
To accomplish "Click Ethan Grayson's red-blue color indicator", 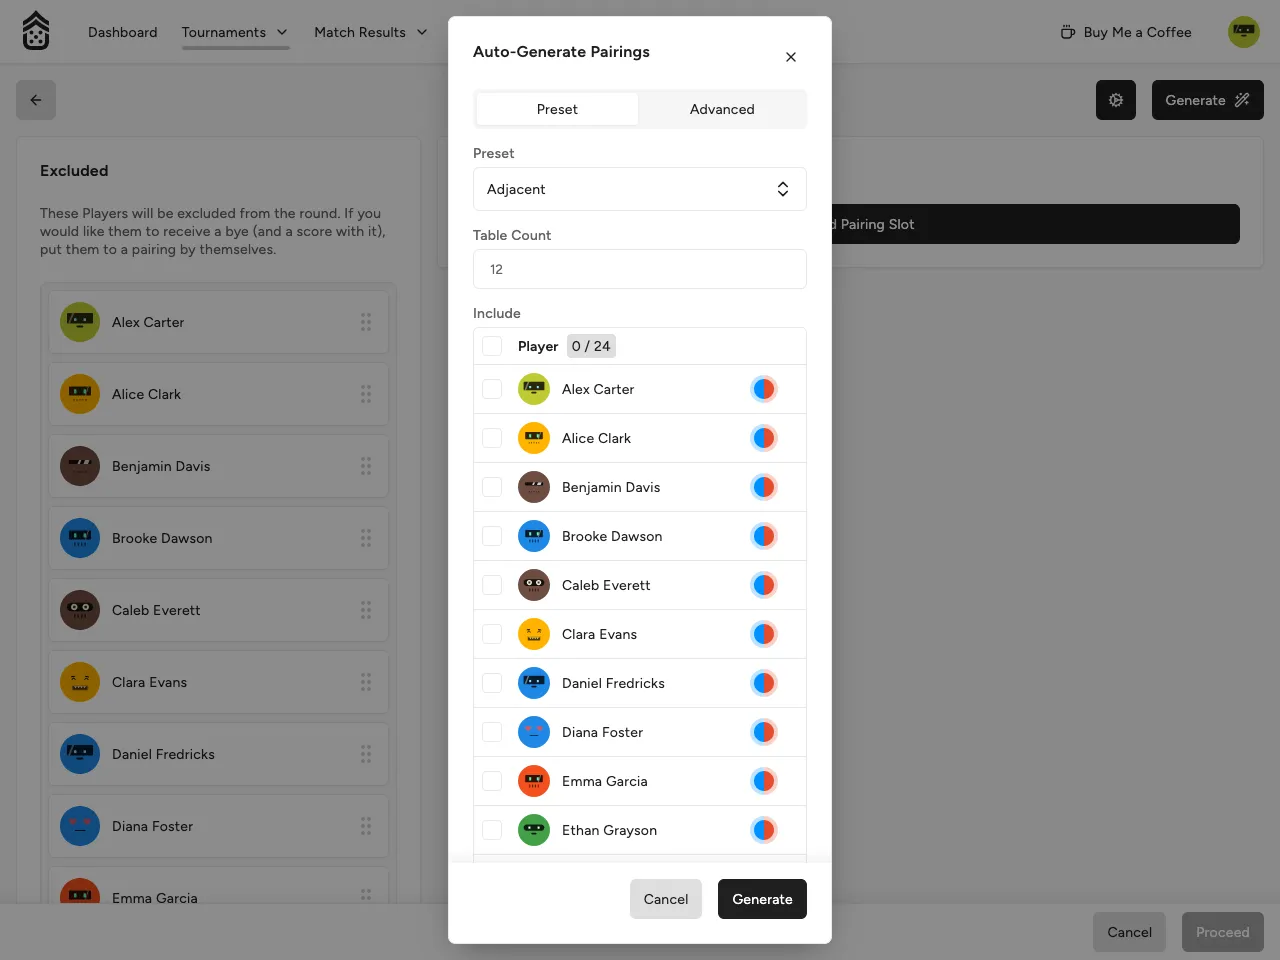I will pyautogui.click(x=764, y=830).
